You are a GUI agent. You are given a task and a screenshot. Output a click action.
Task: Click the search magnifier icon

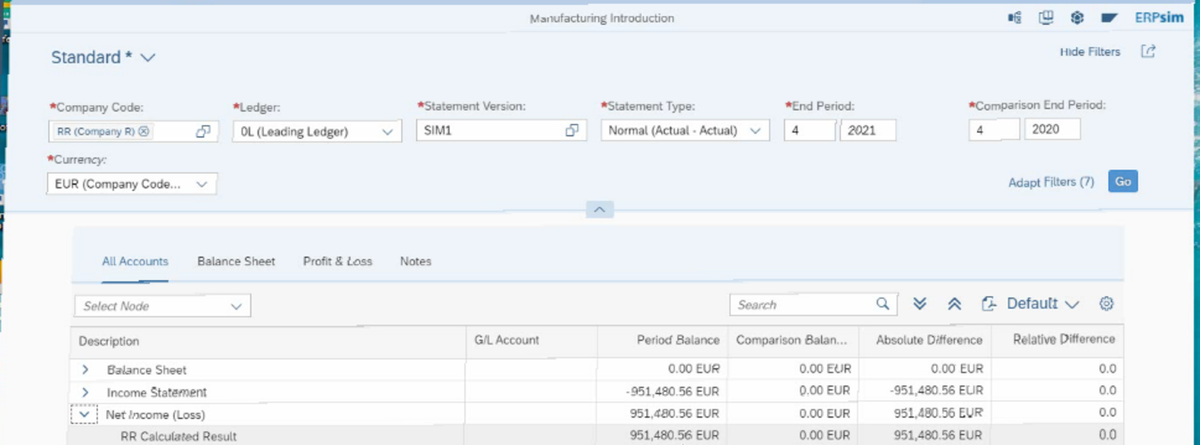[882, 304]
